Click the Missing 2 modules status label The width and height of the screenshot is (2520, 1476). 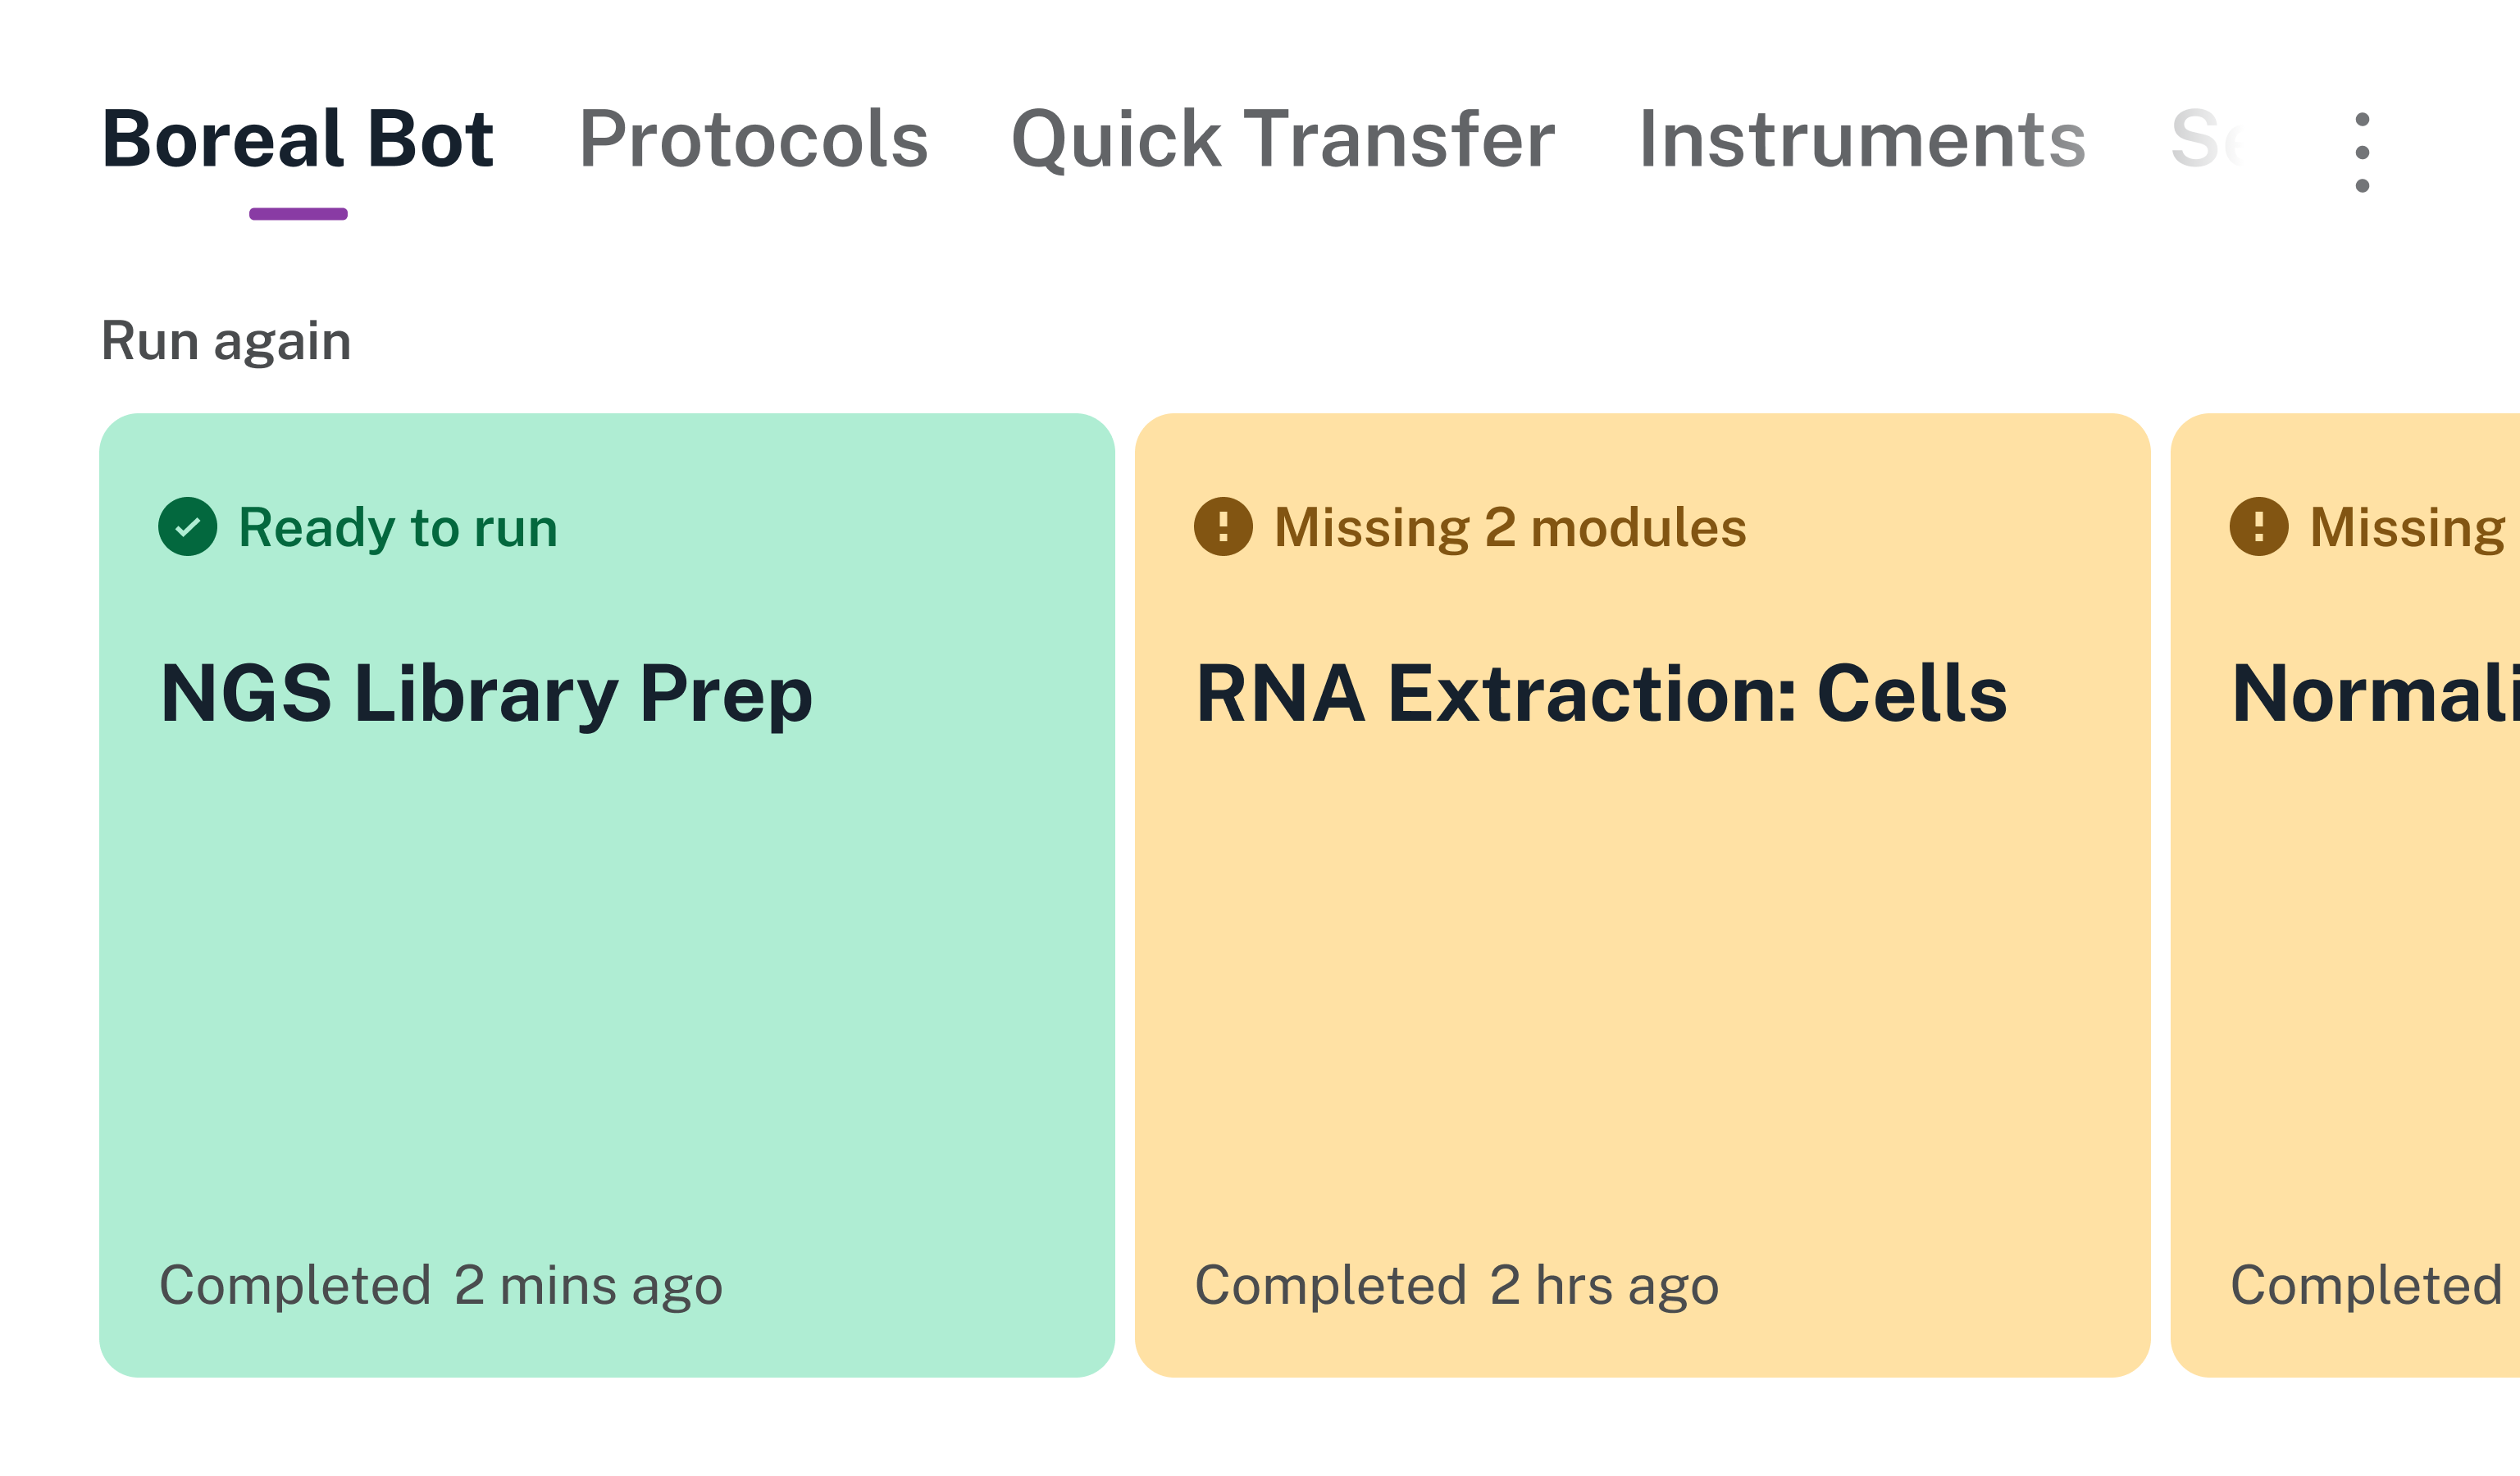point(1510,527)
